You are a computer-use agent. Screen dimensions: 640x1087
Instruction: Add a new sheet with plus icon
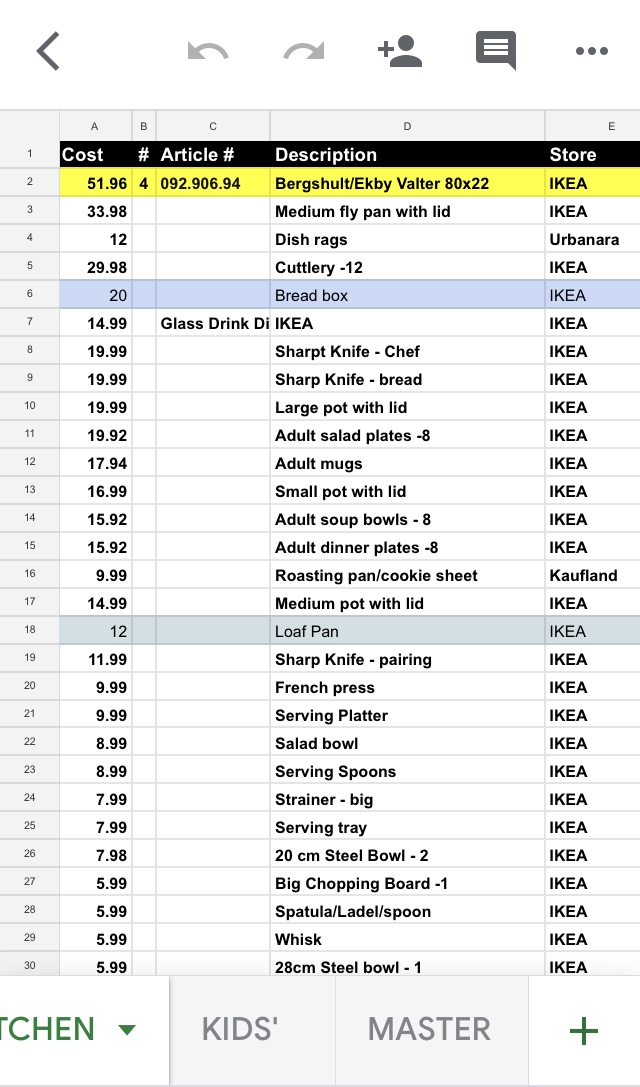[x=583, y=1030]
